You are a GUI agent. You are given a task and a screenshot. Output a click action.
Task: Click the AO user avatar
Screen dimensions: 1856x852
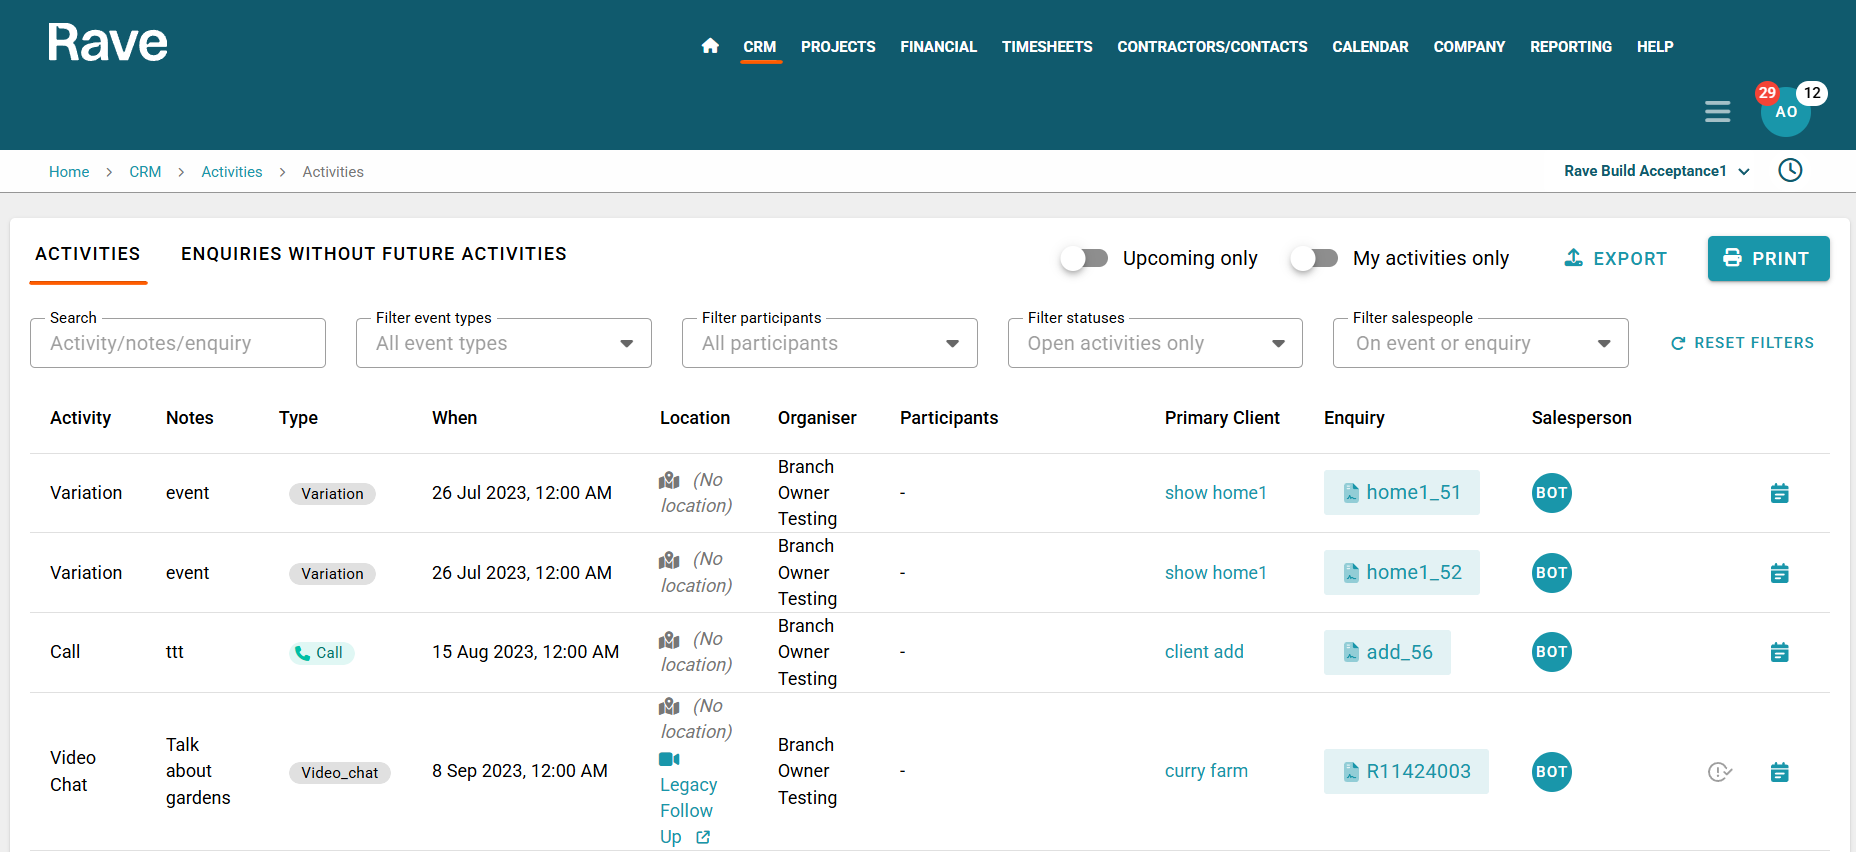pos(1785,112)
